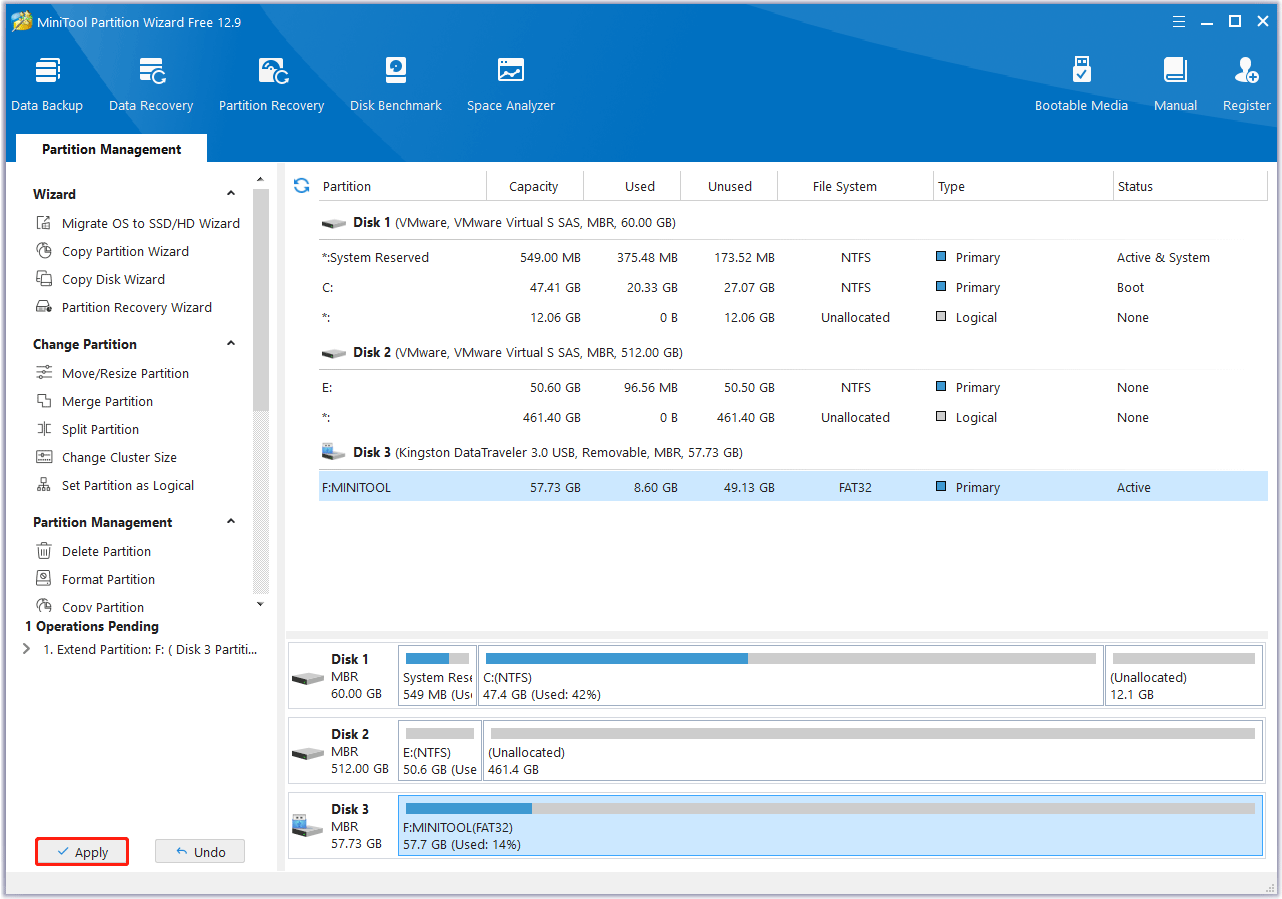This screenshot has width=1282, height=899.
Task: Launch Data Recovery from the toolbar
Action: tap(151, 84)
